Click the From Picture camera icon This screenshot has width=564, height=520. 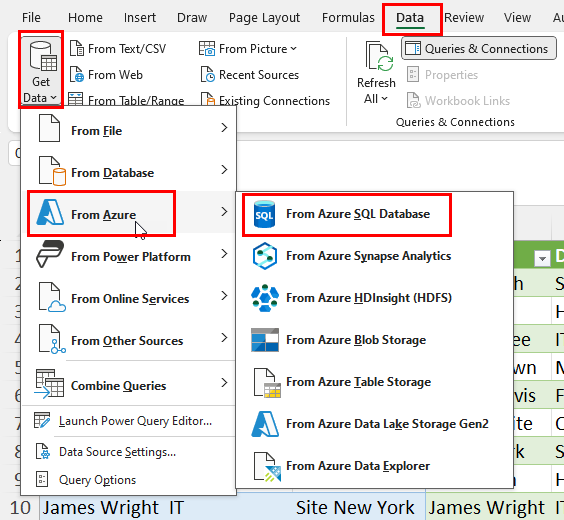pos(207,49)
